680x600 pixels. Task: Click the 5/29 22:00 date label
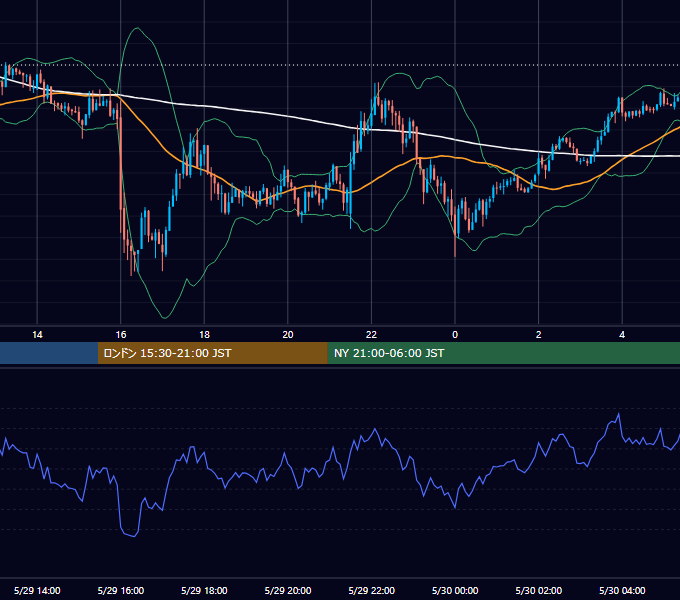point(371,590)
